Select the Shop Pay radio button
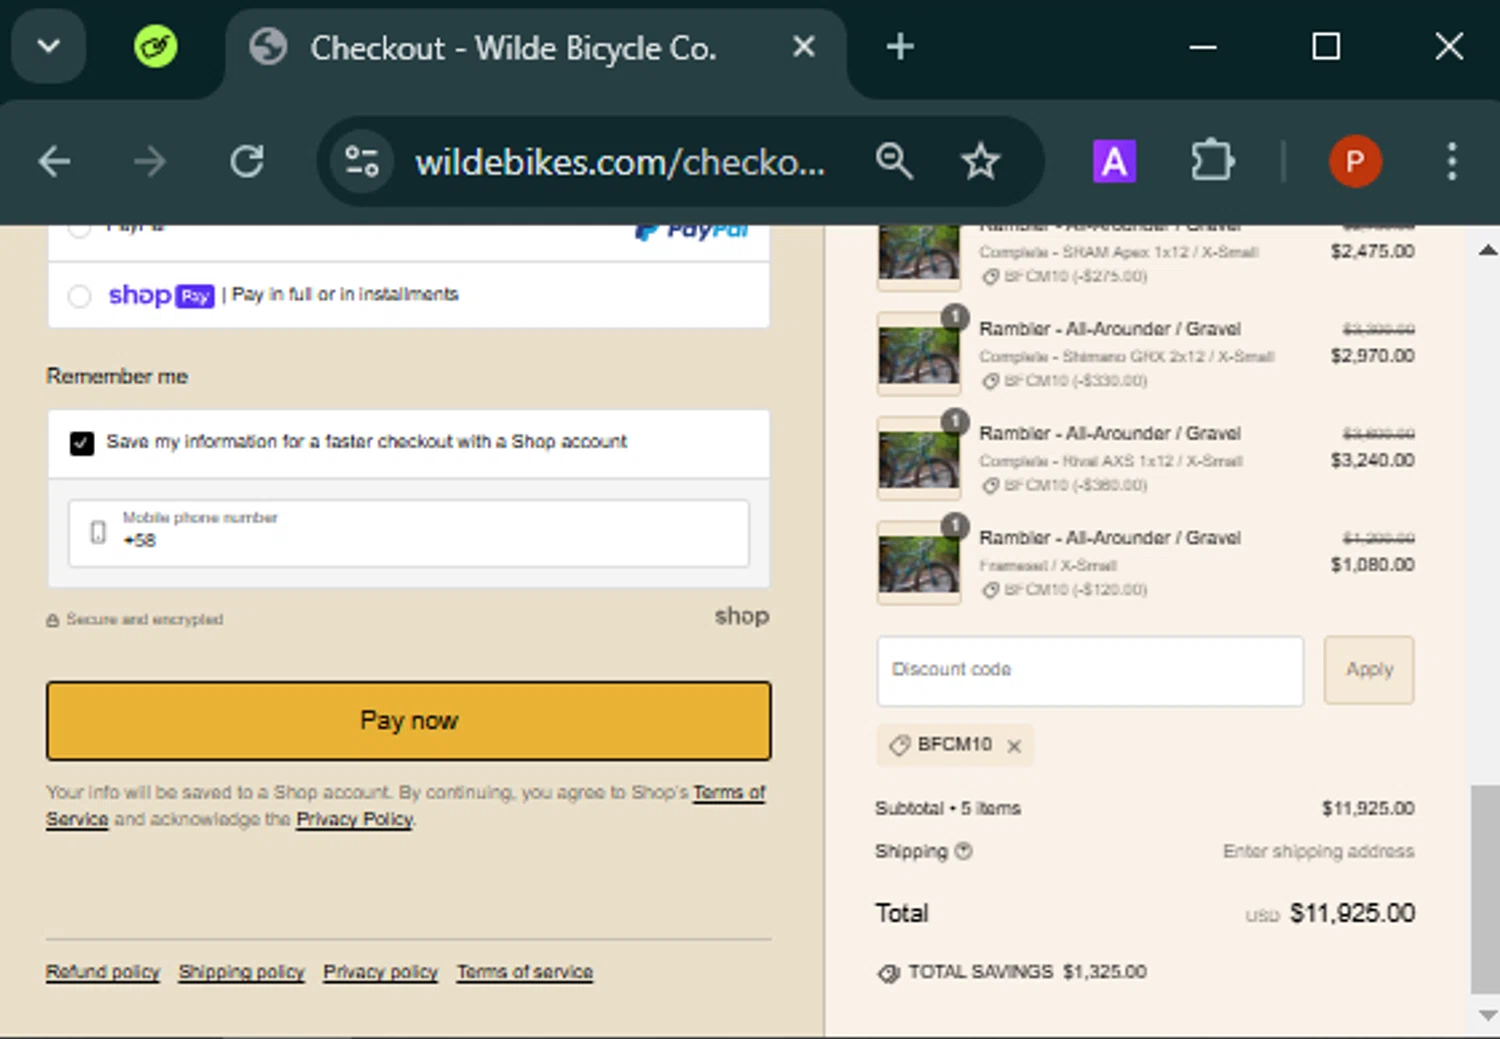 point(79,296)
